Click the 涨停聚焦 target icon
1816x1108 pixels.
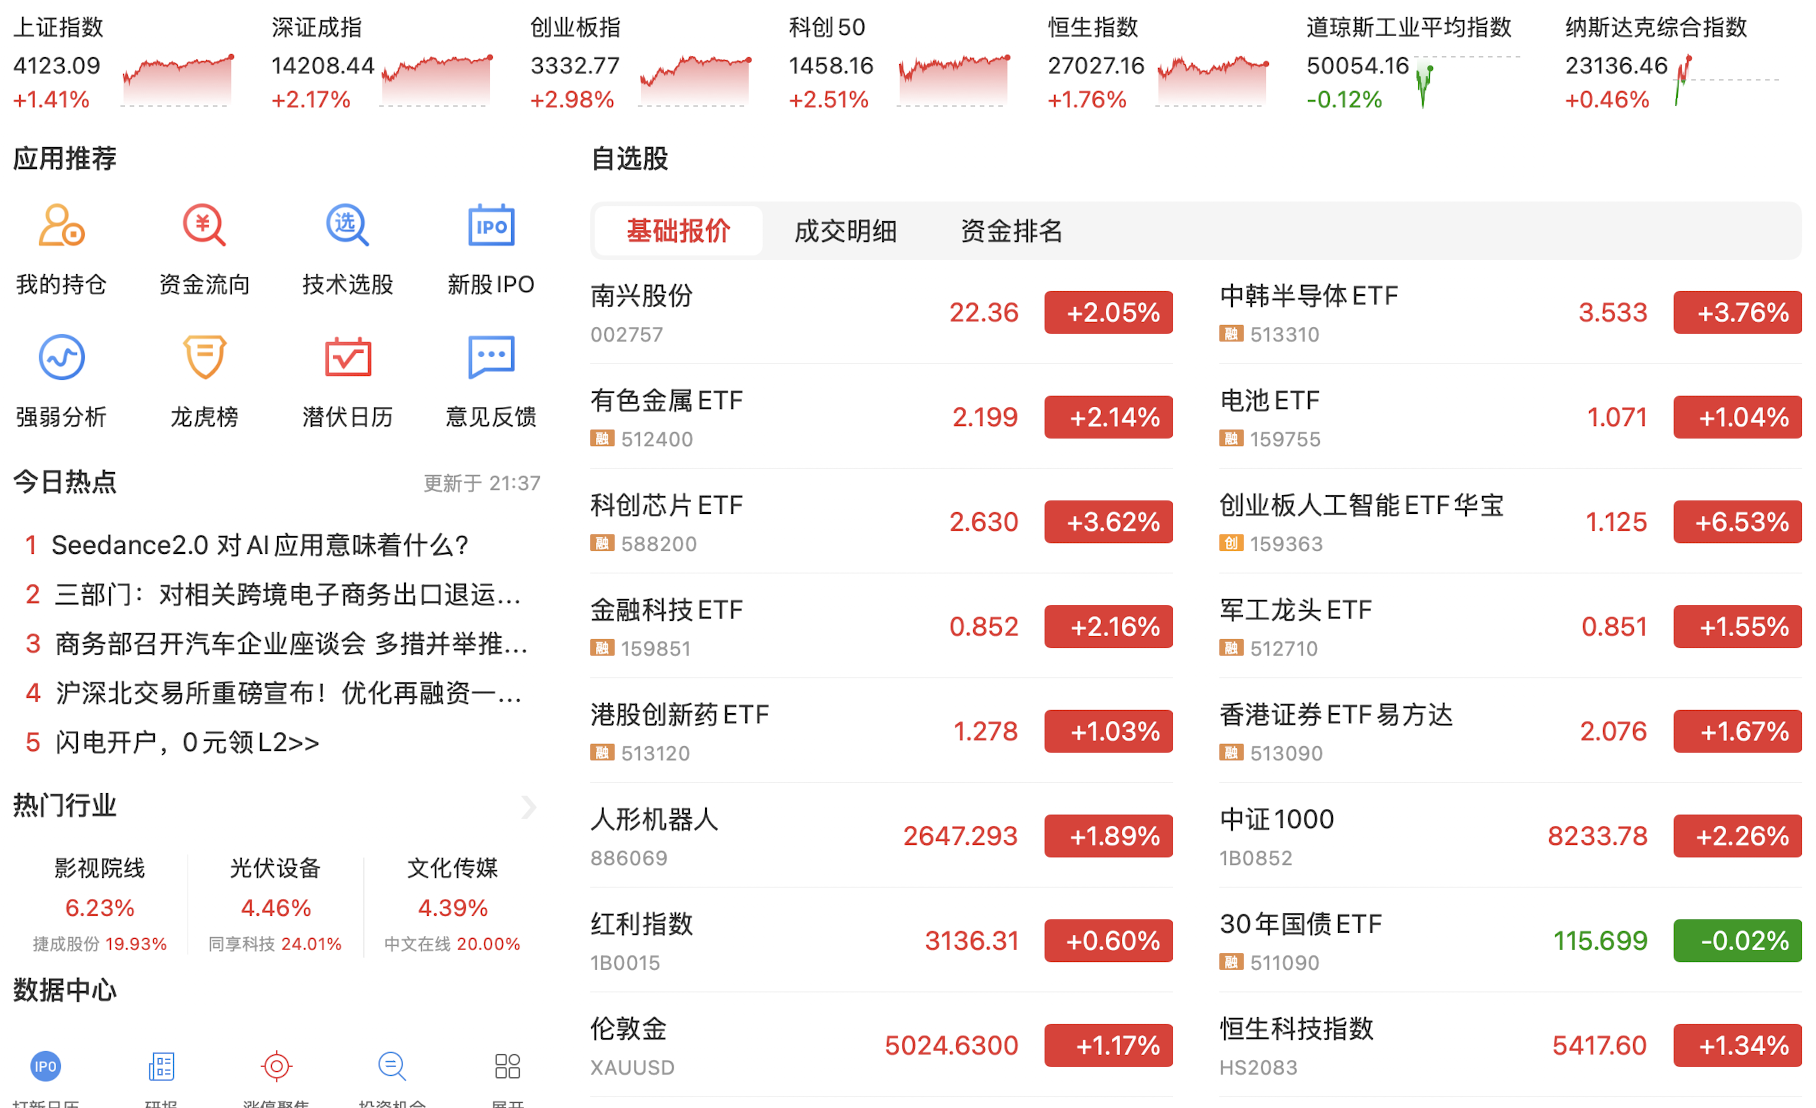(276, 1067)
